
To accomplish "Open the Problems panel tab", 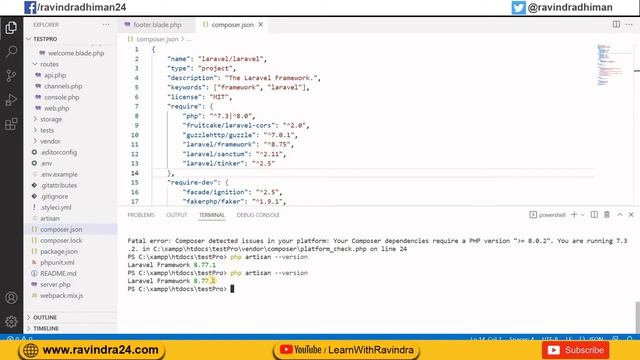I will pyautogui.click(x=141, y=215).
